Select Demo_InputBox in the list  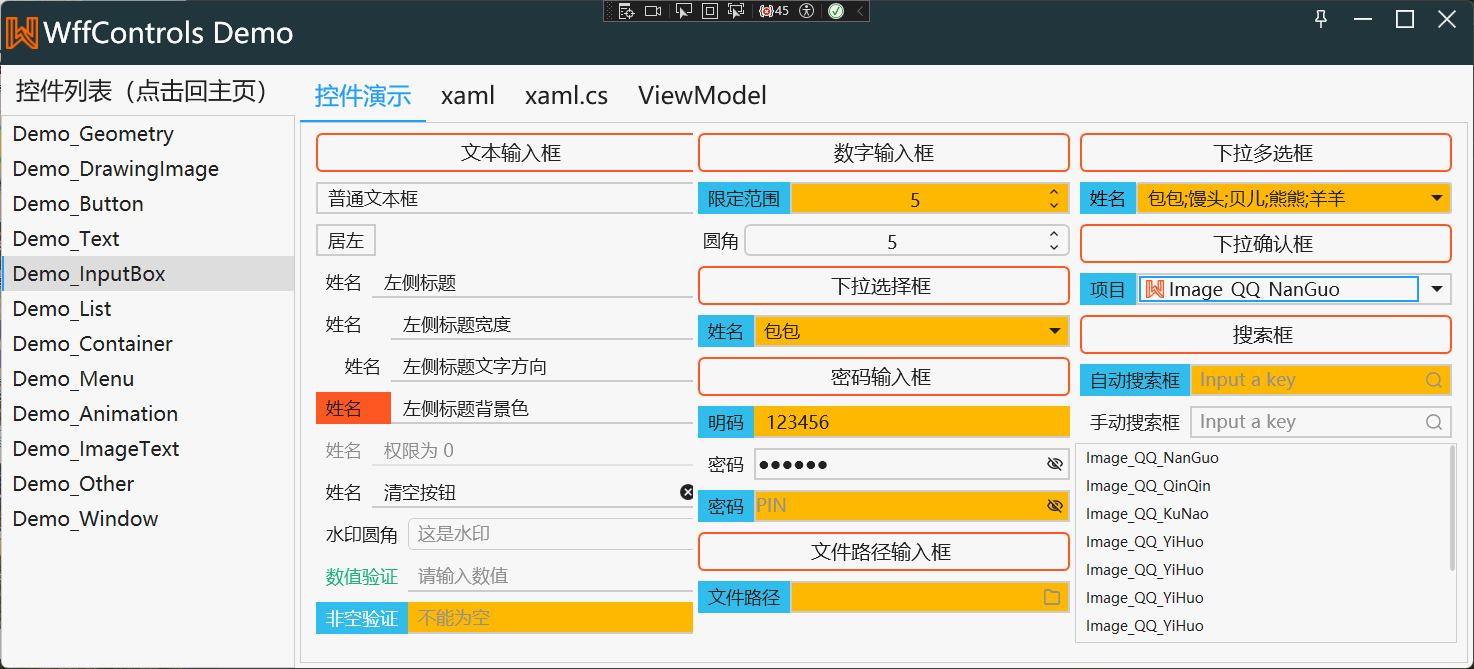[148, 274]
